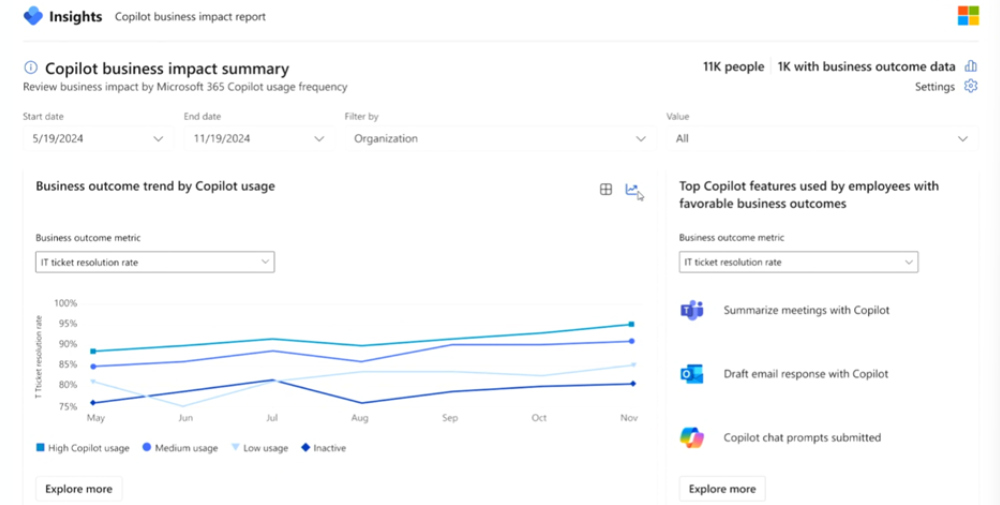The height and width of the screenshot is (505, 1000).
Task: Click the Aug label on x-axis
Action: [360, 418]
